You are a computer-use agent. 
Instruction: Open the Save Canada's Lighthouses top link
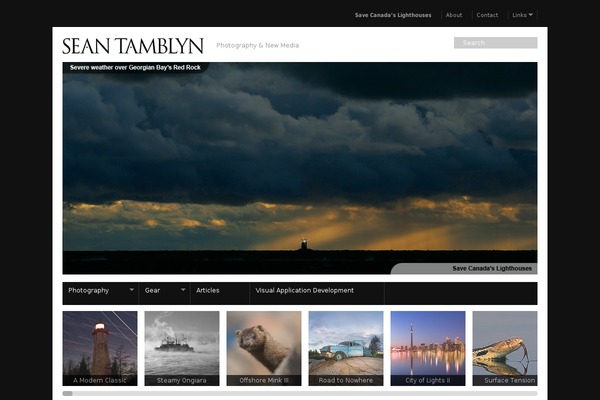click(x=393, y=15)
